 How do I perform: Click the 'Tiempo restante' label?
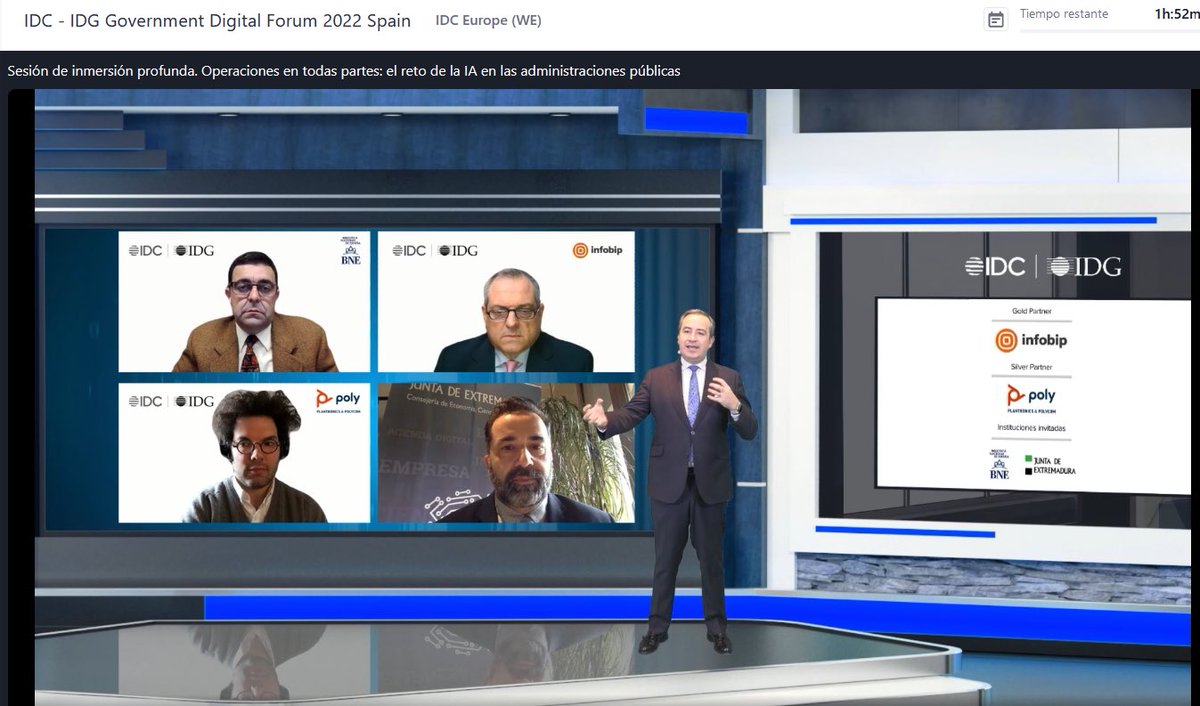1064,13
